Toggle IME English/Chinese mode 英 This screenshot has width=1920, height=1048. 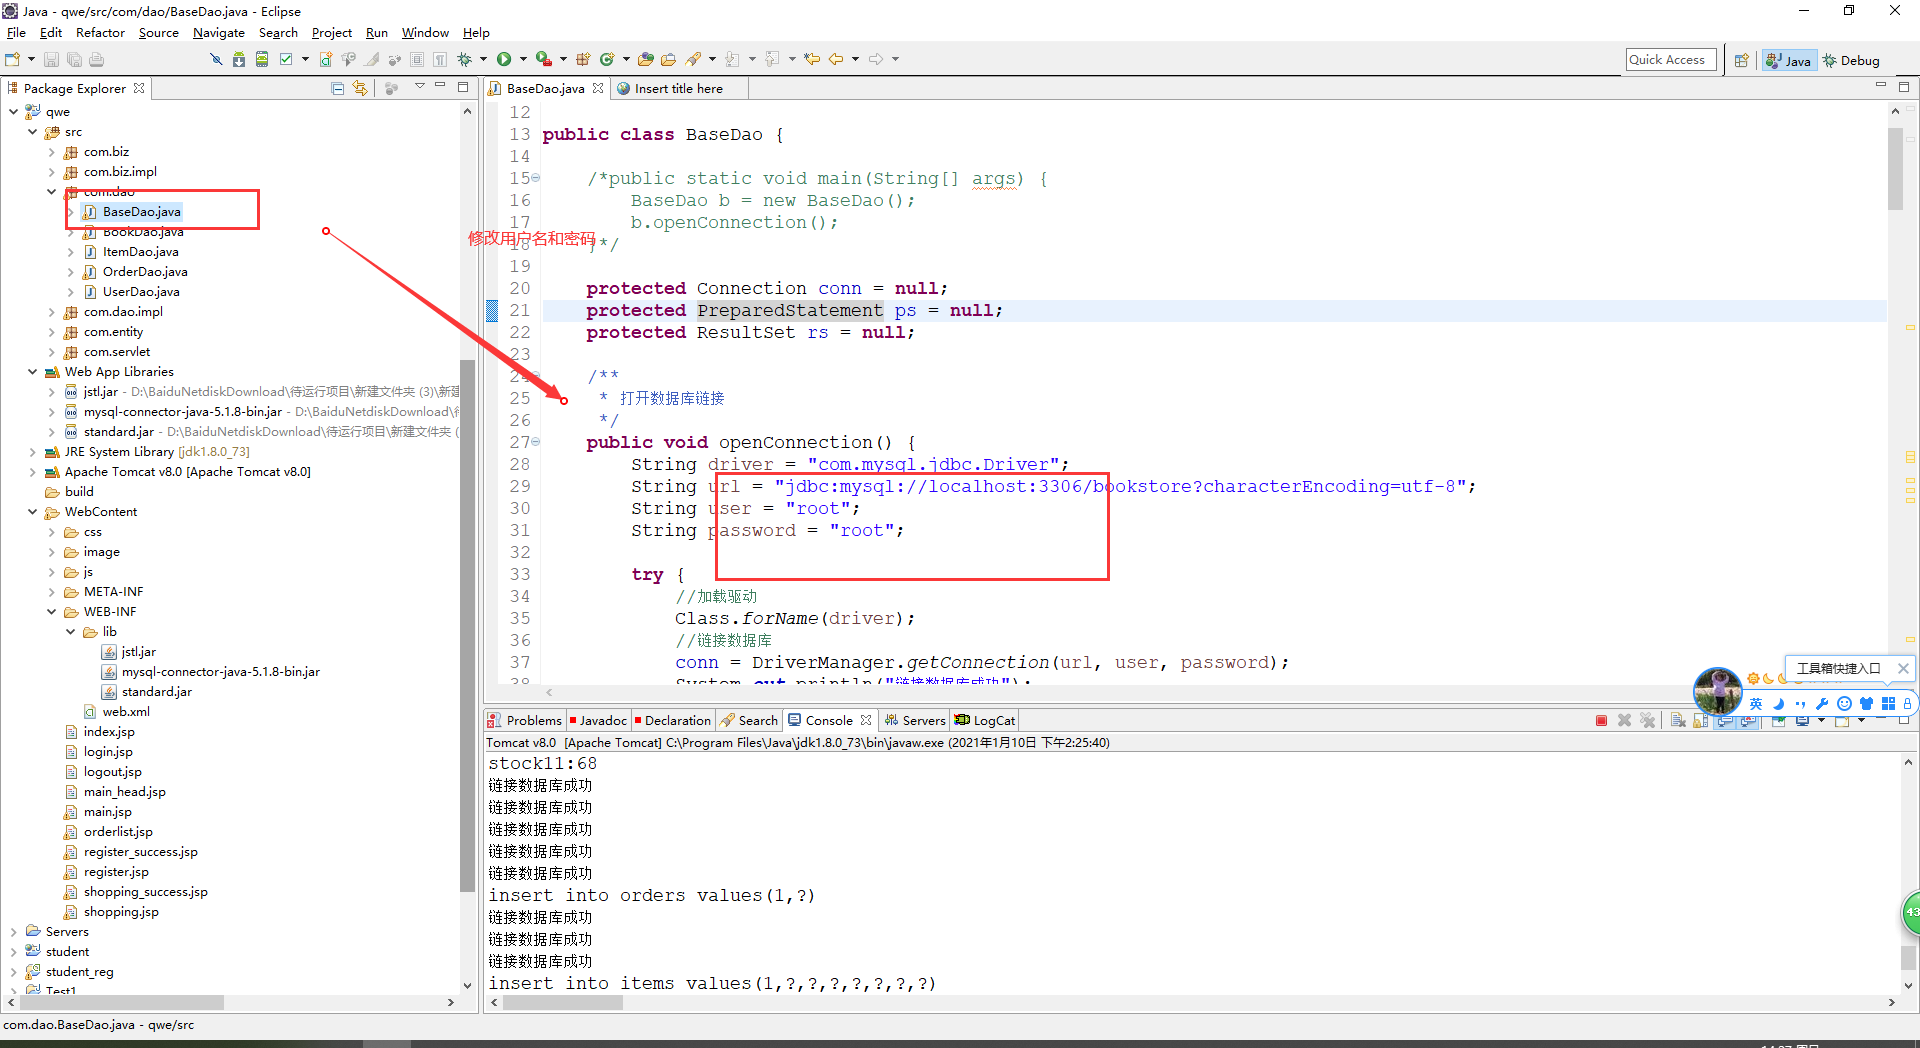pyautogui.click(x=1756, y=703)
